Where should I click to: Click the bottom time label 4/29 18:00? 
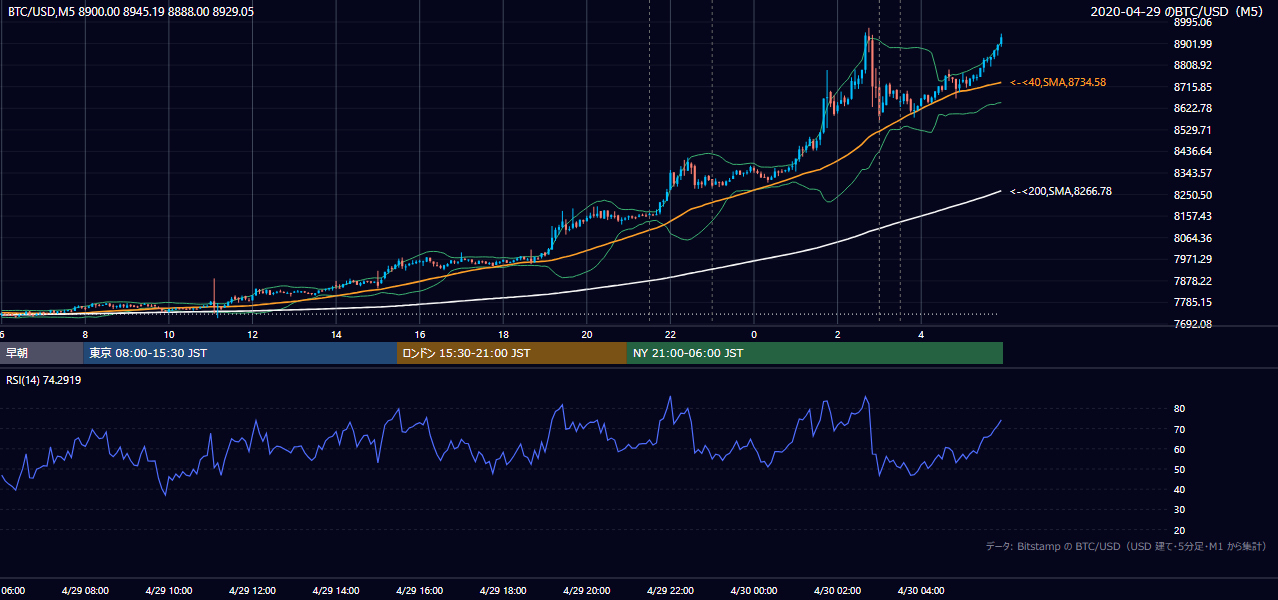pos(503,591)
